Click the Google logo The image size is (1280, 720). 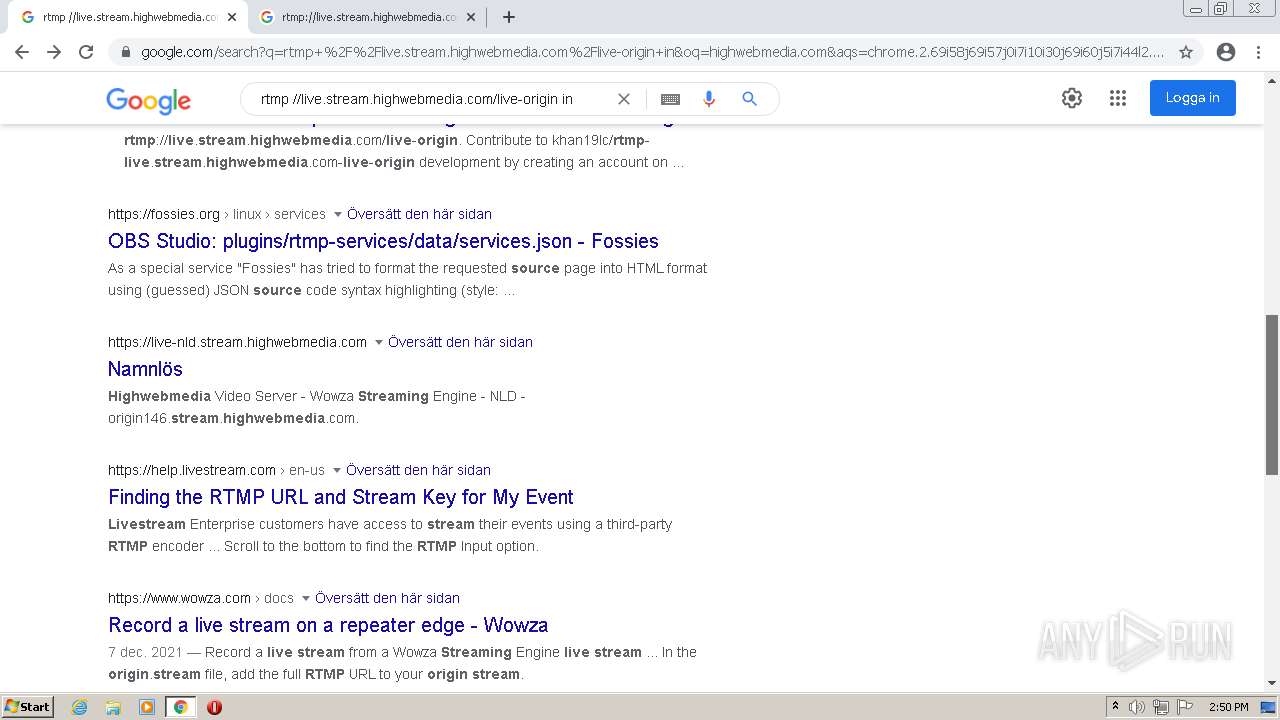[148, 100]
